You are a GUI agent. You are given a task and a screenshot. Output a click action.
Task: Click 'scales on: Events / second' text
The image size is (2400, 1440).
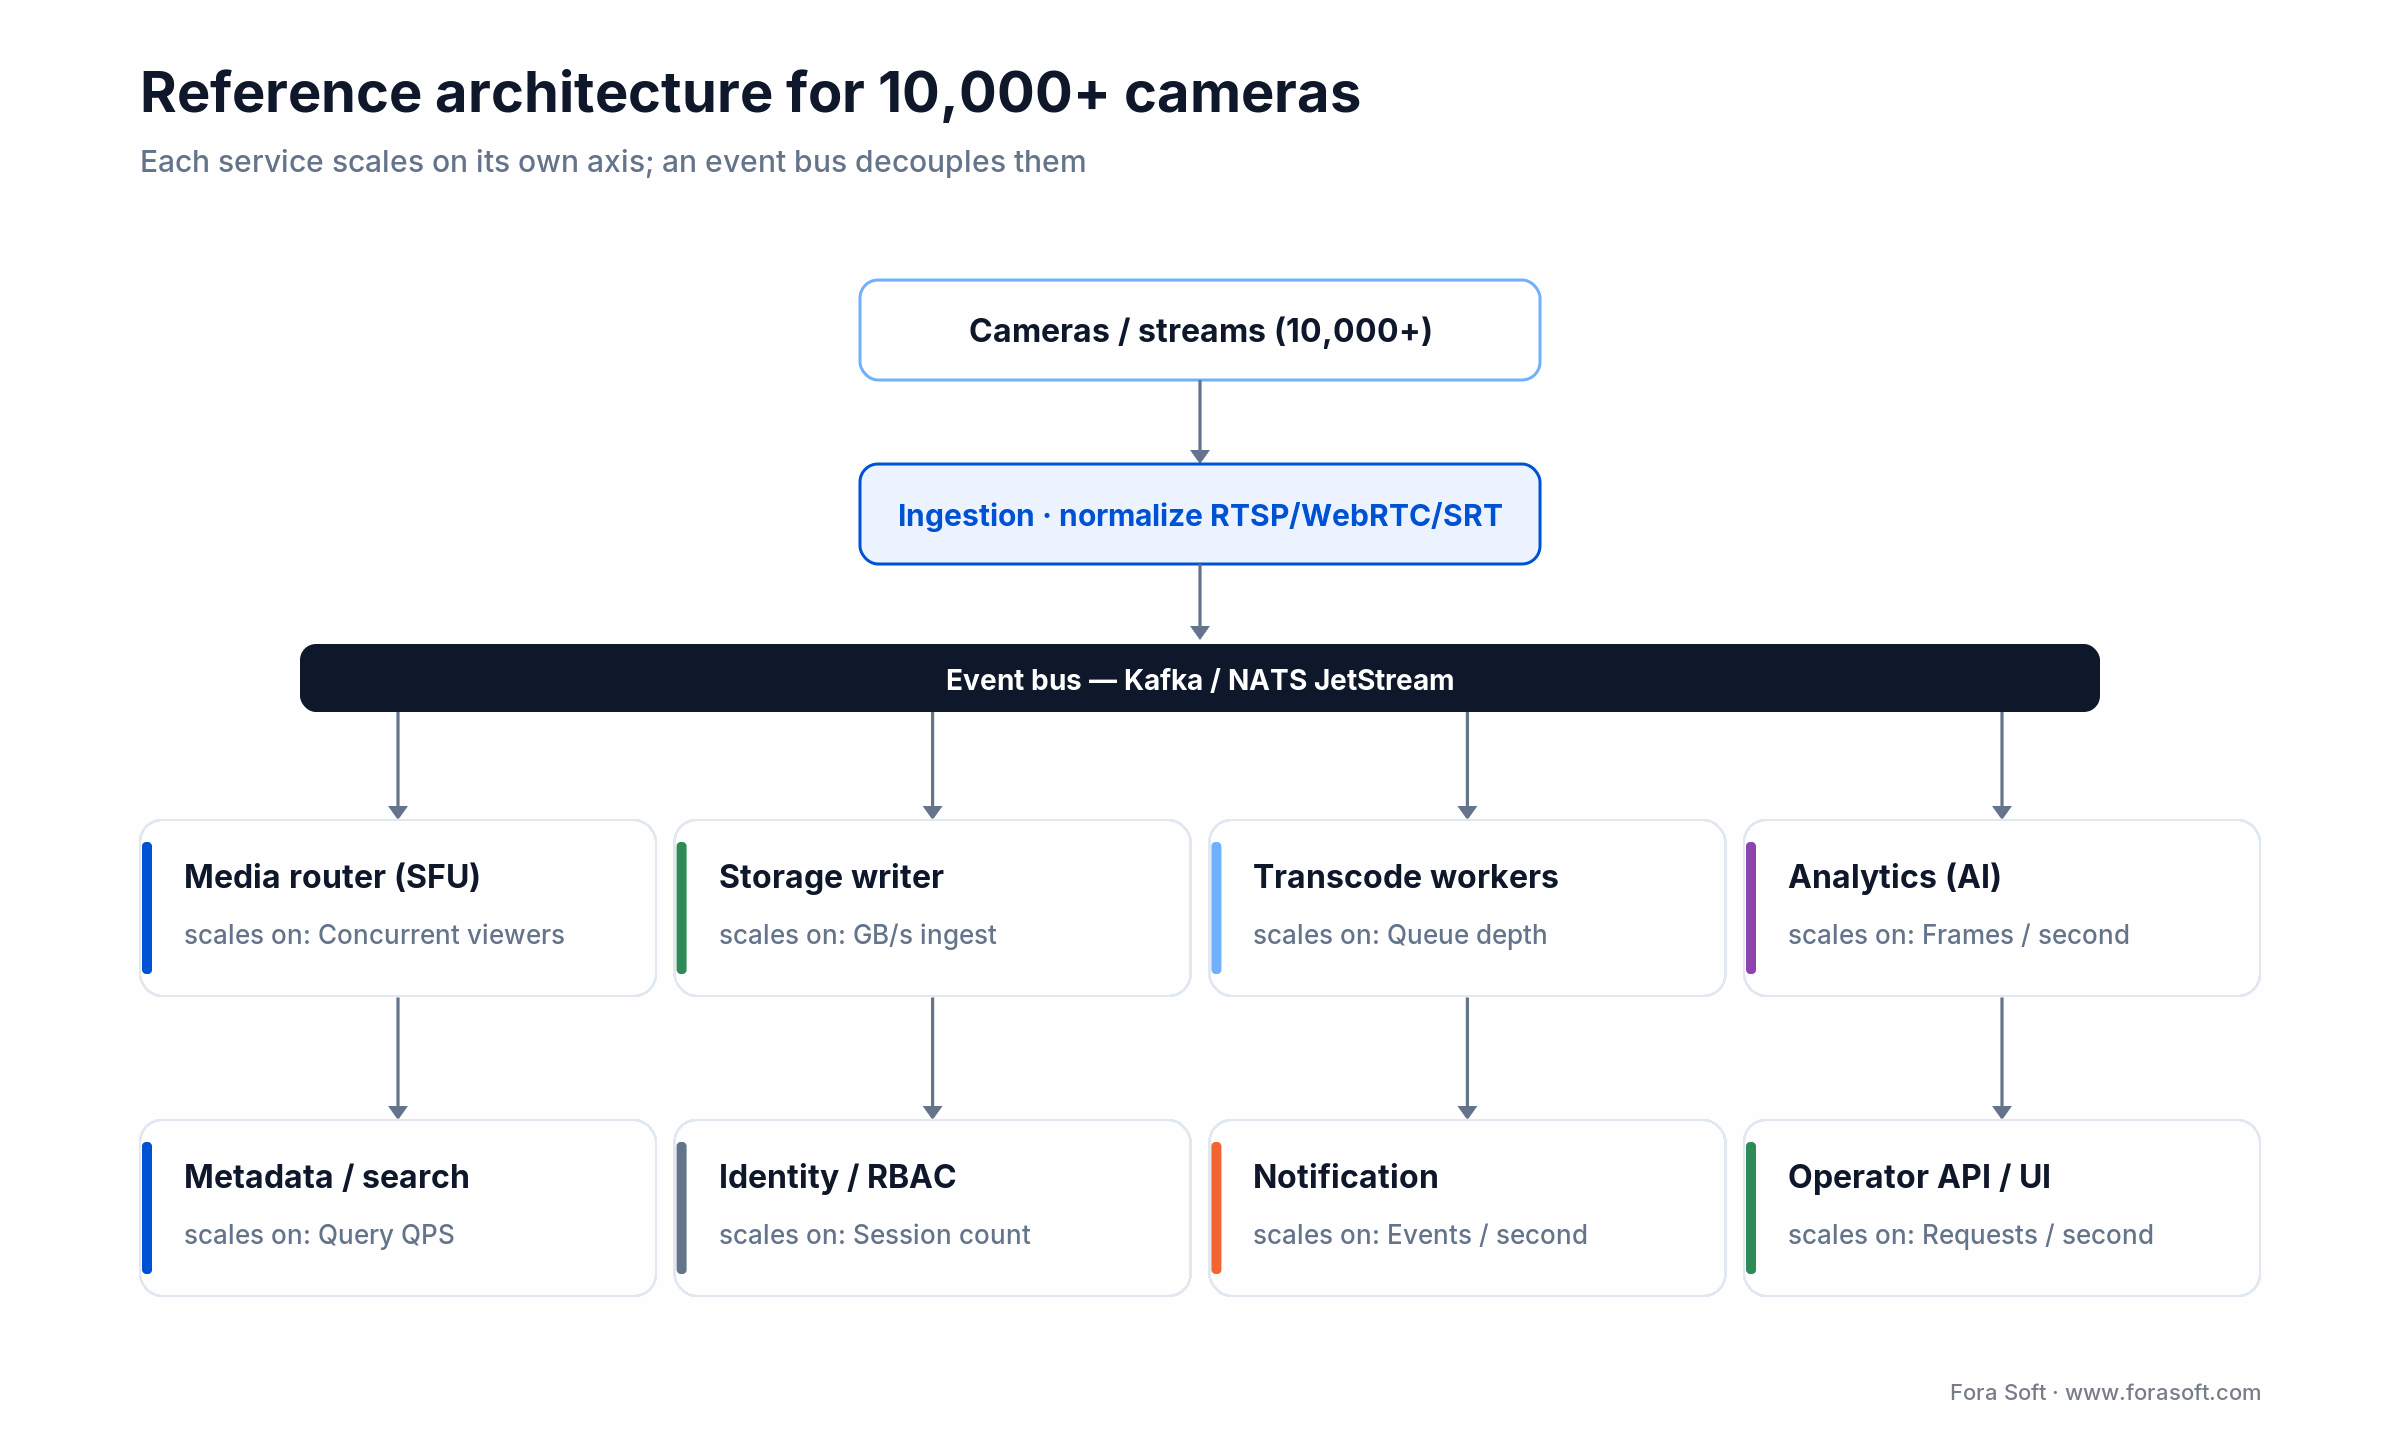point(1421,1234)
